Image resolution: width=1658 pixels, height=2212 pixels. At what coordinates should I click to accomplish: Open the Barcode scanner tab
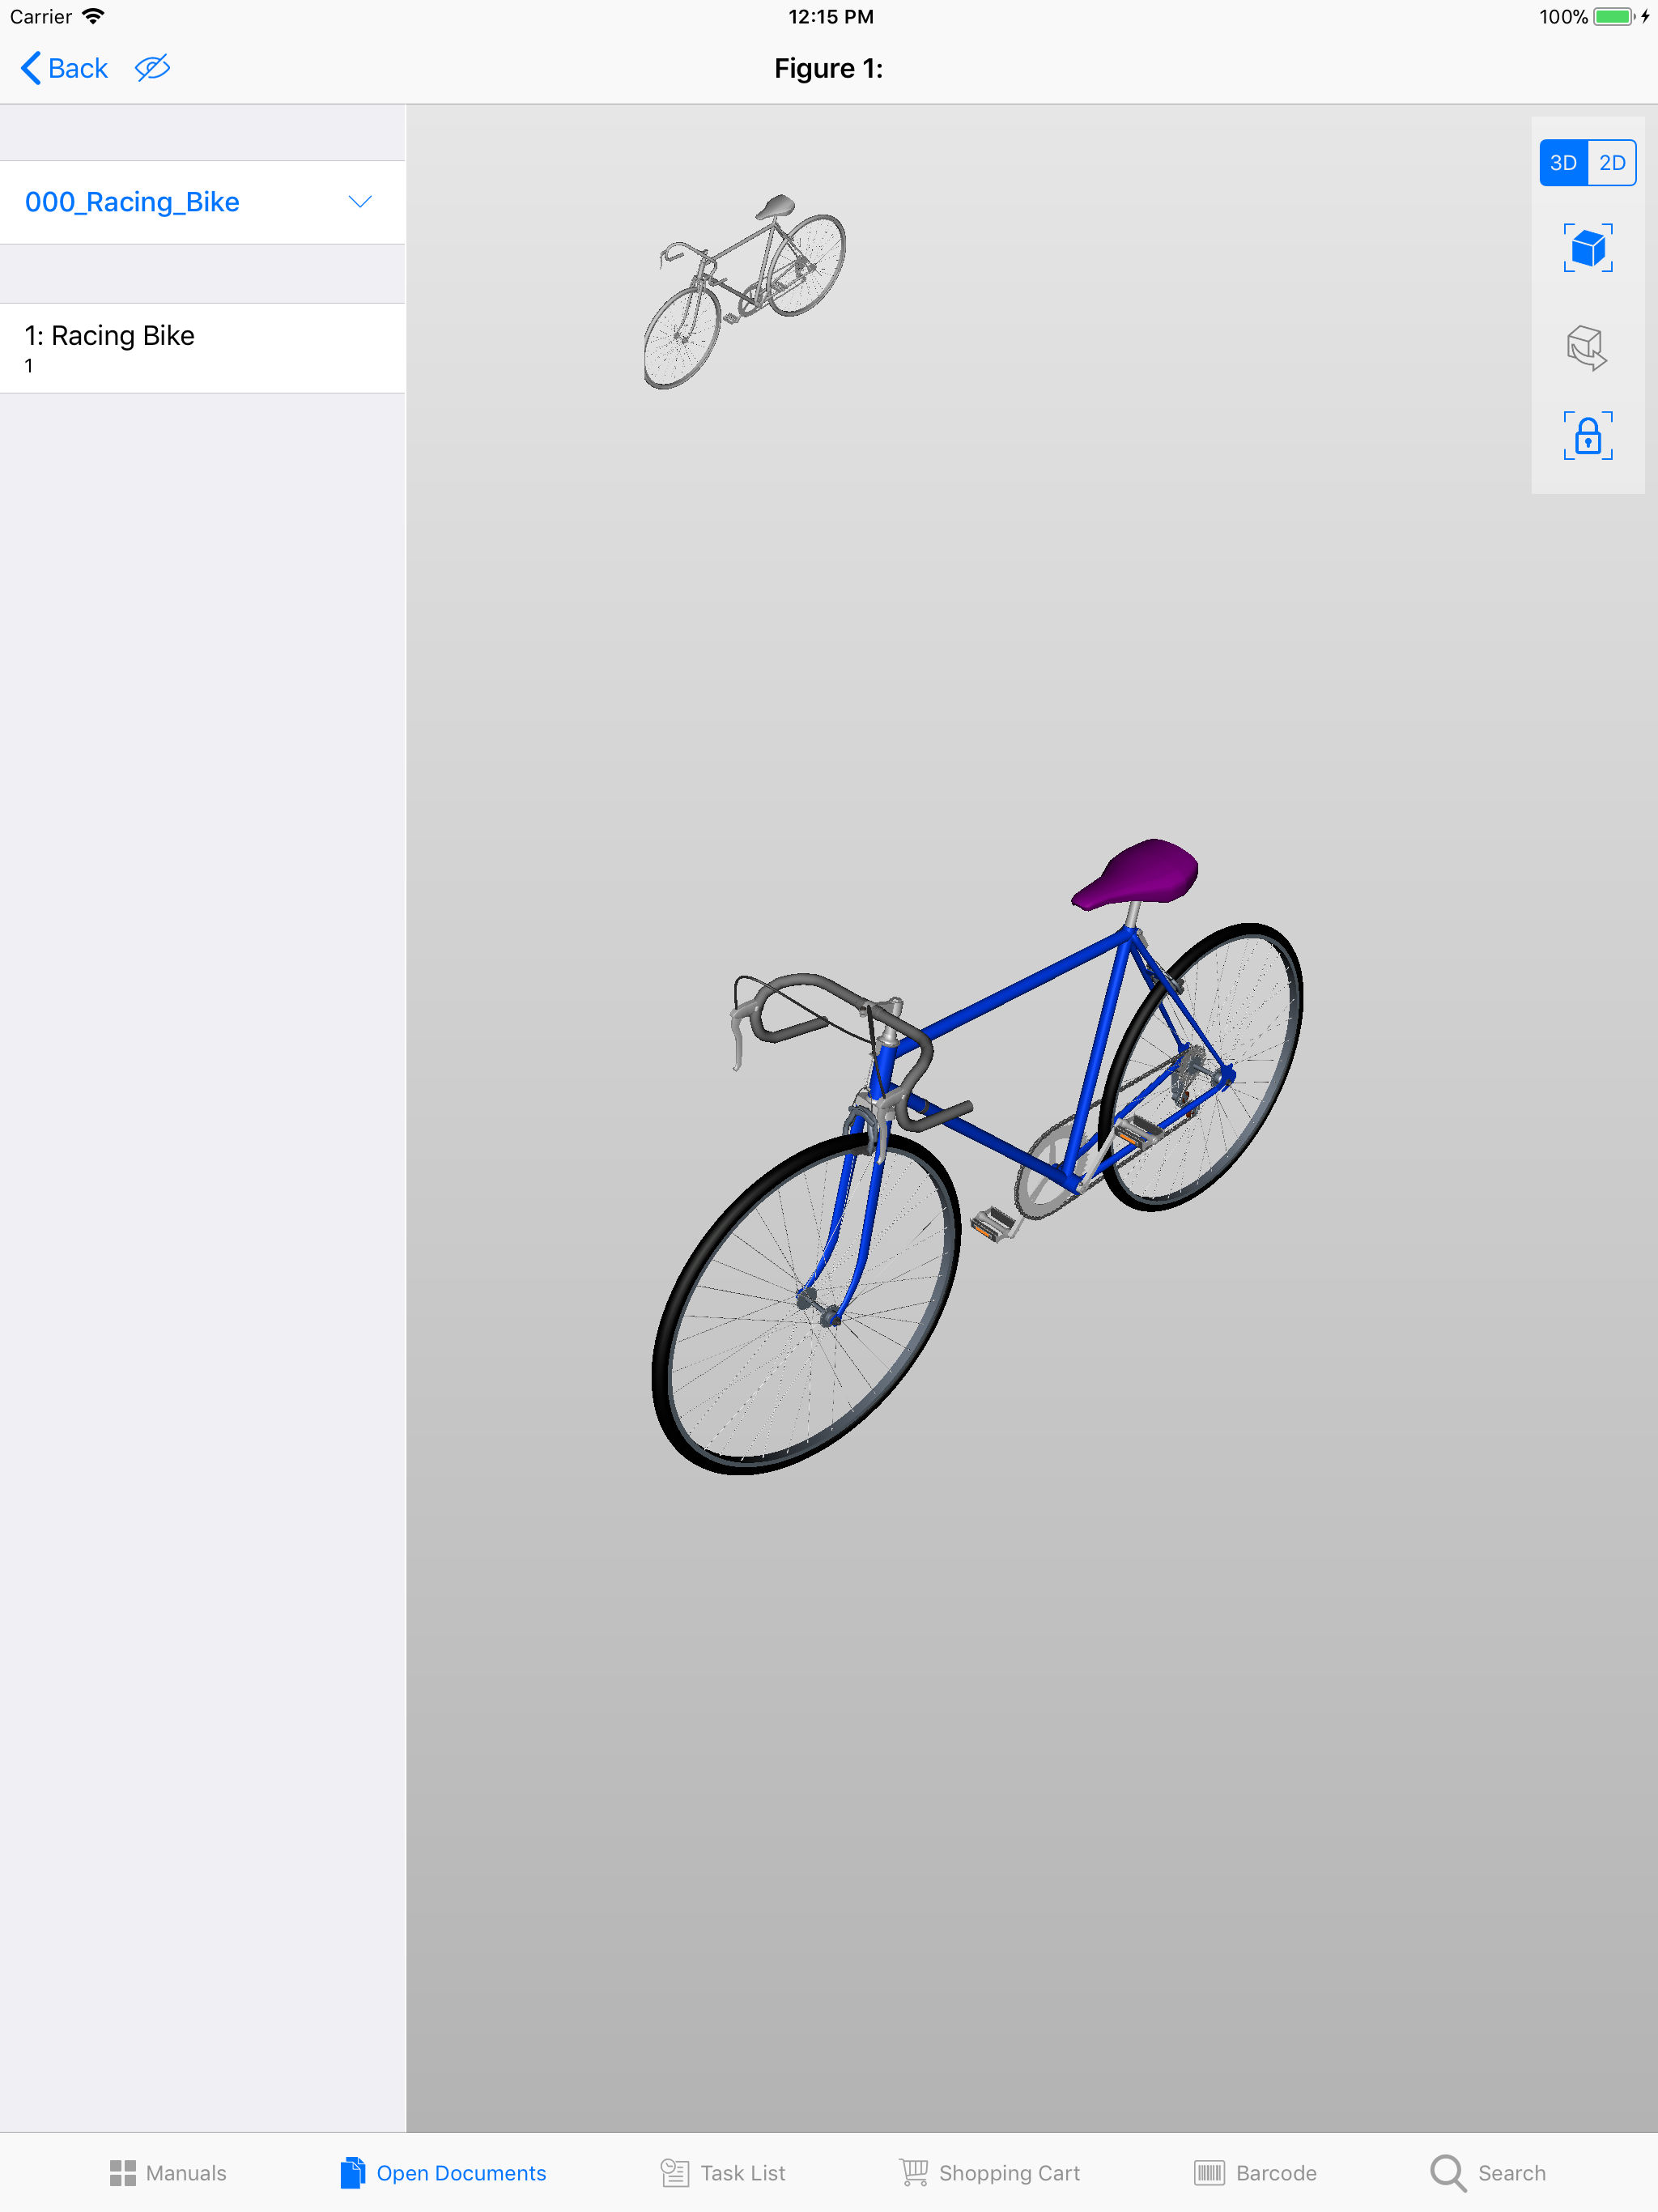(1255, 2173)
